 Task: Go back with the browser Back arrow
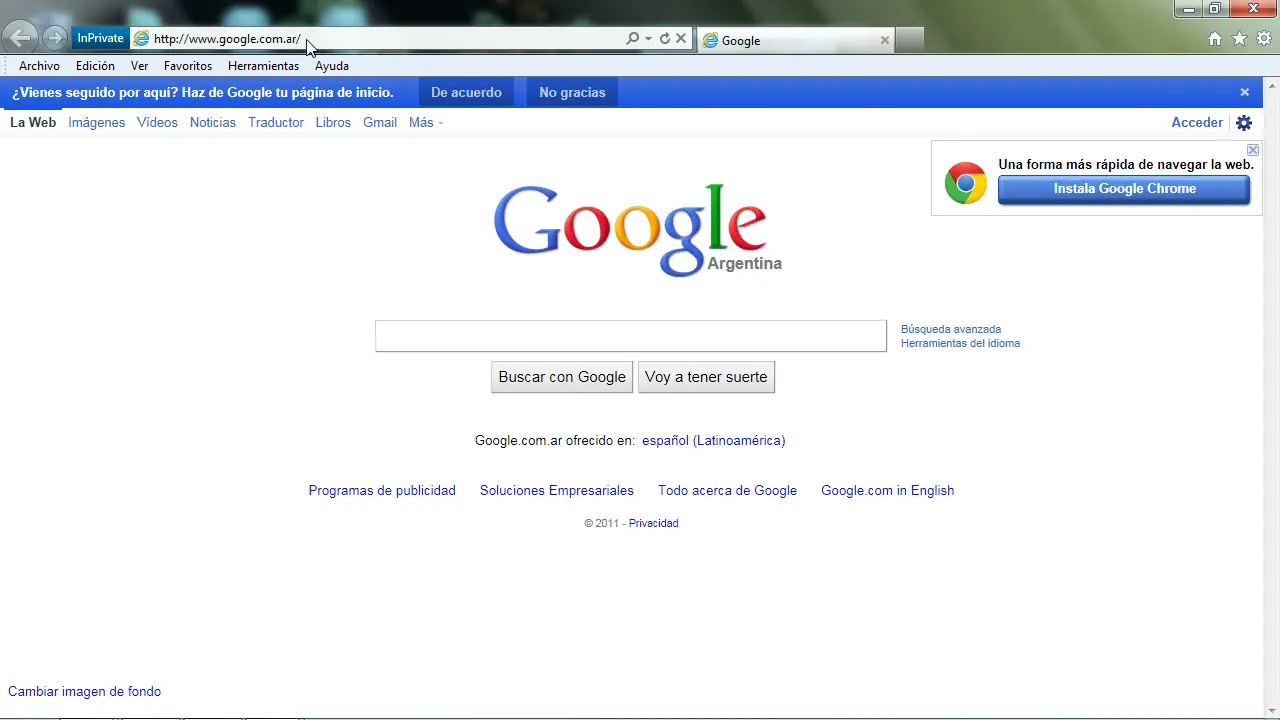(21, 39)
